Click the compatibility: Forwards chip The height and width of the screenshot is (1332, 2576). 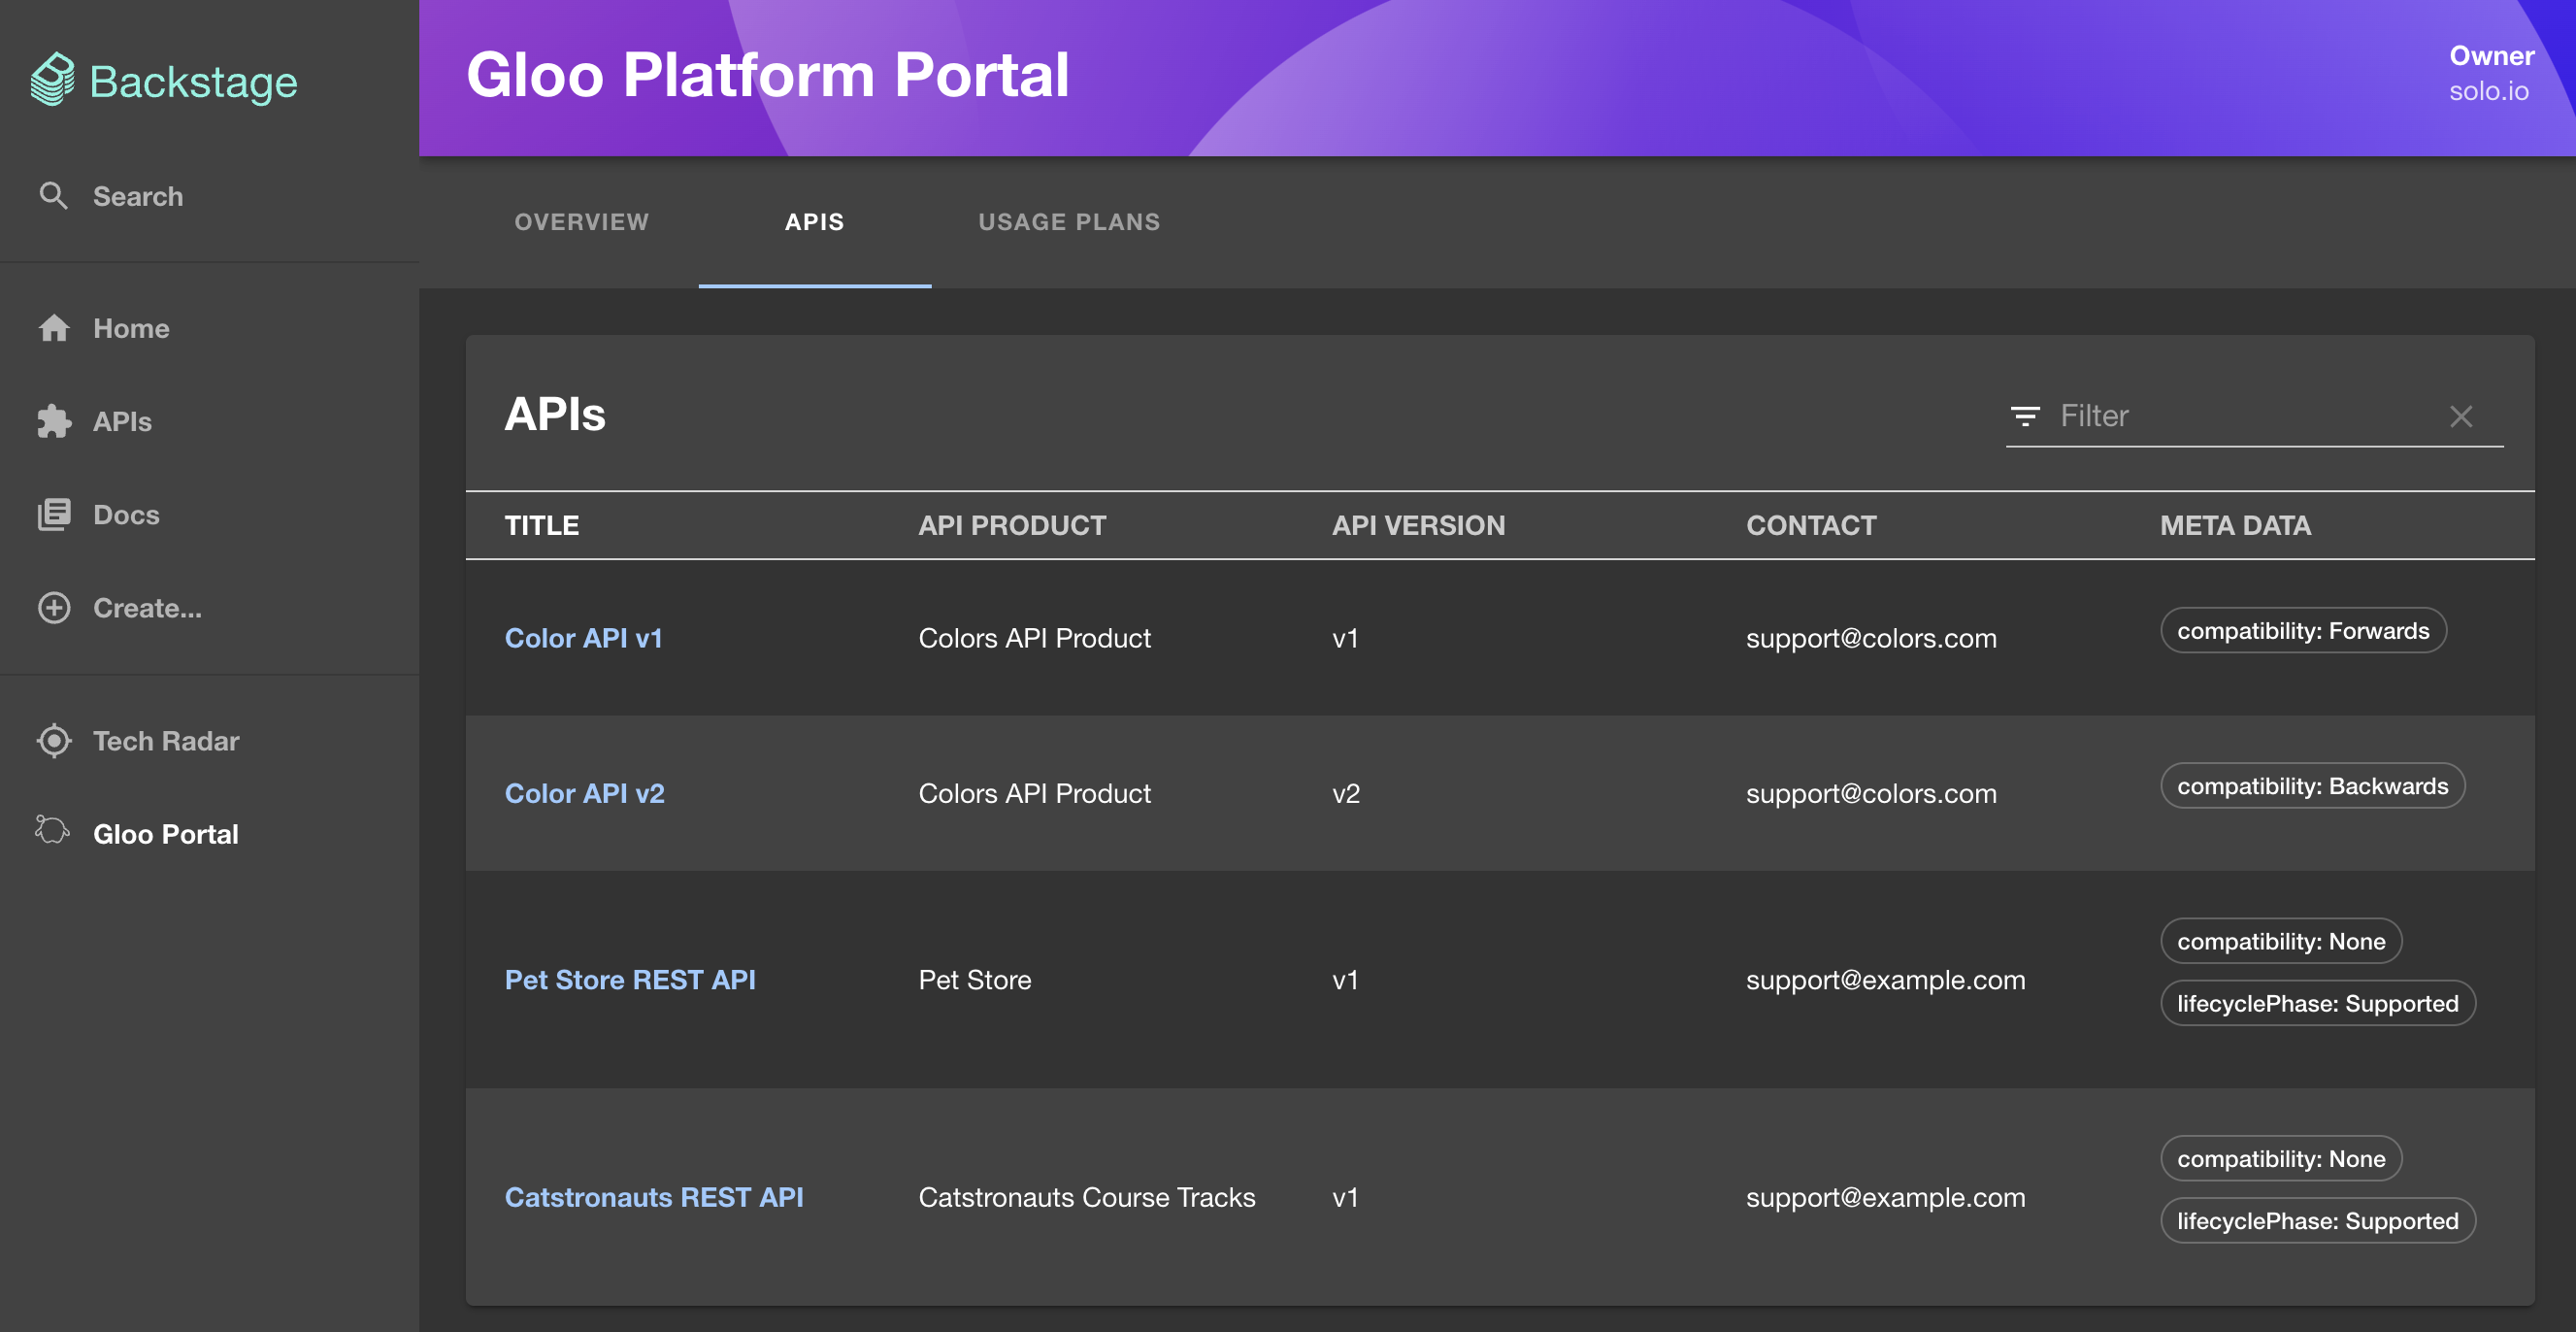pos(2303,630)
